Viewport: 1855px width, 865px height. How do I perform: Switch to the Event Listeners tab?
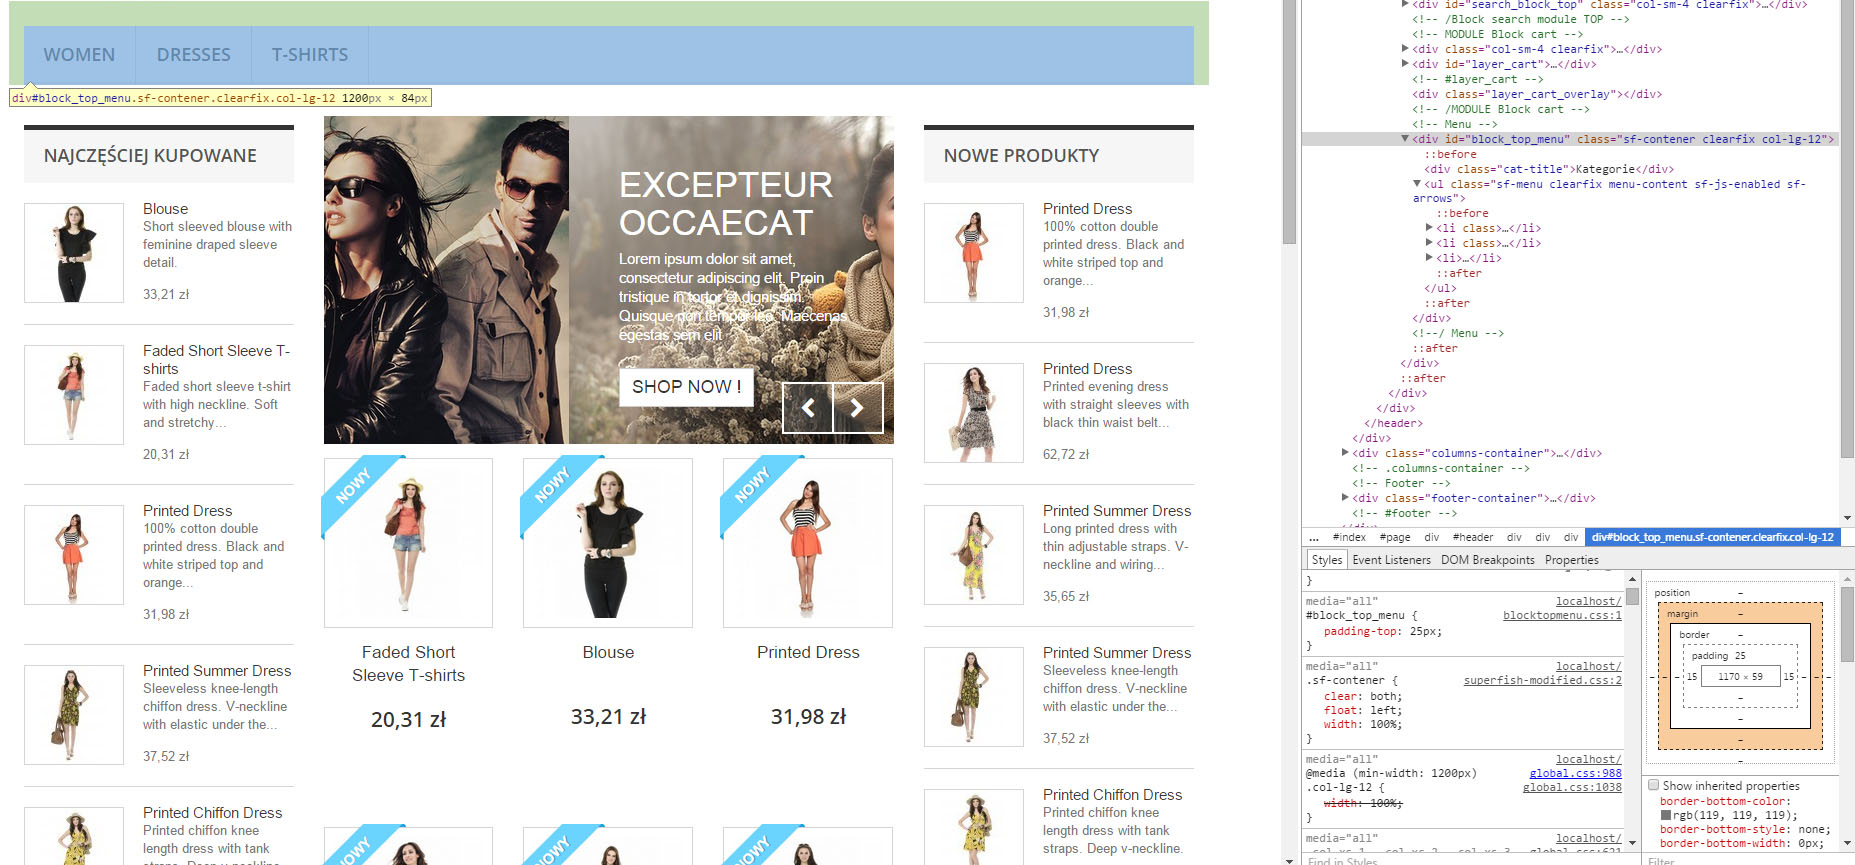(x=1391, y=560)
